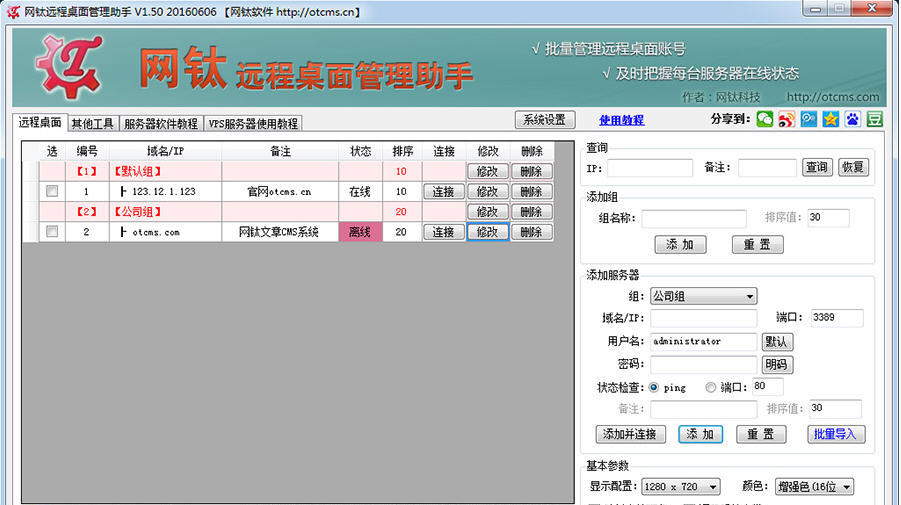This screenshot has height=505, width=901.
Task: Click the 组名称 group name field
Action: 694,218
